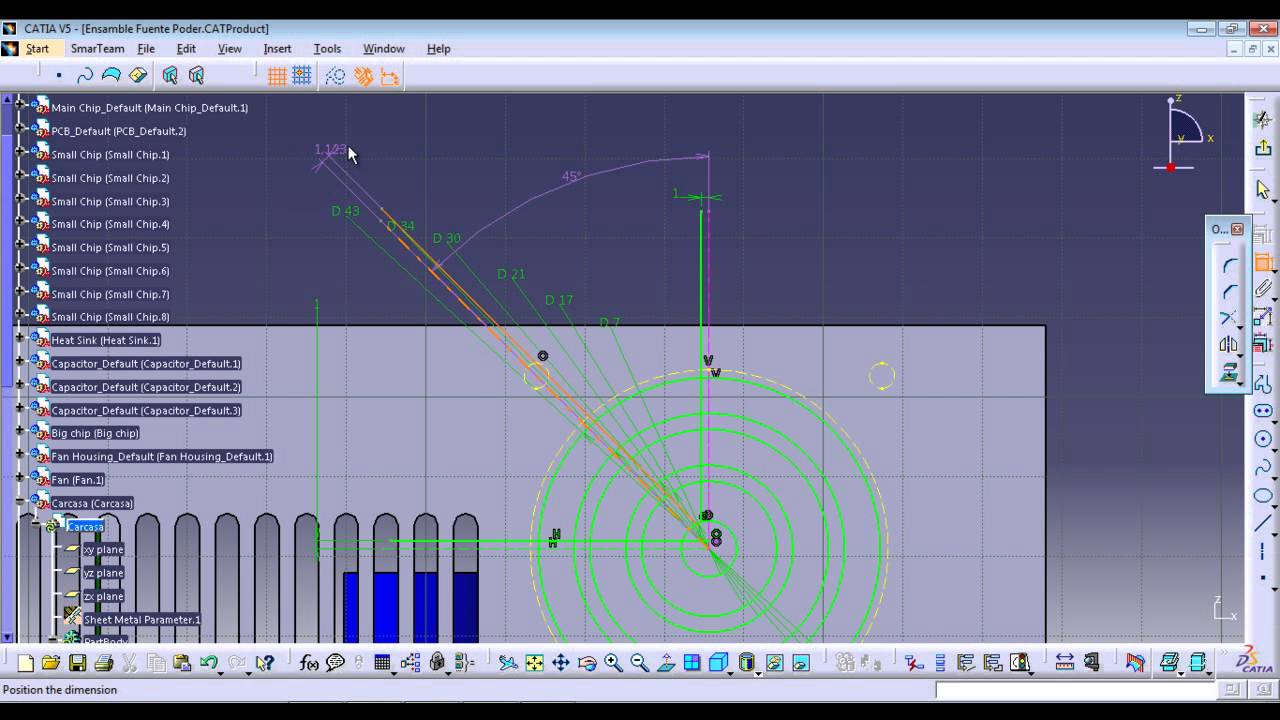Viewport: 1280px width, 720px height.
Task: Open the Window menu
Action: [384, 48]
